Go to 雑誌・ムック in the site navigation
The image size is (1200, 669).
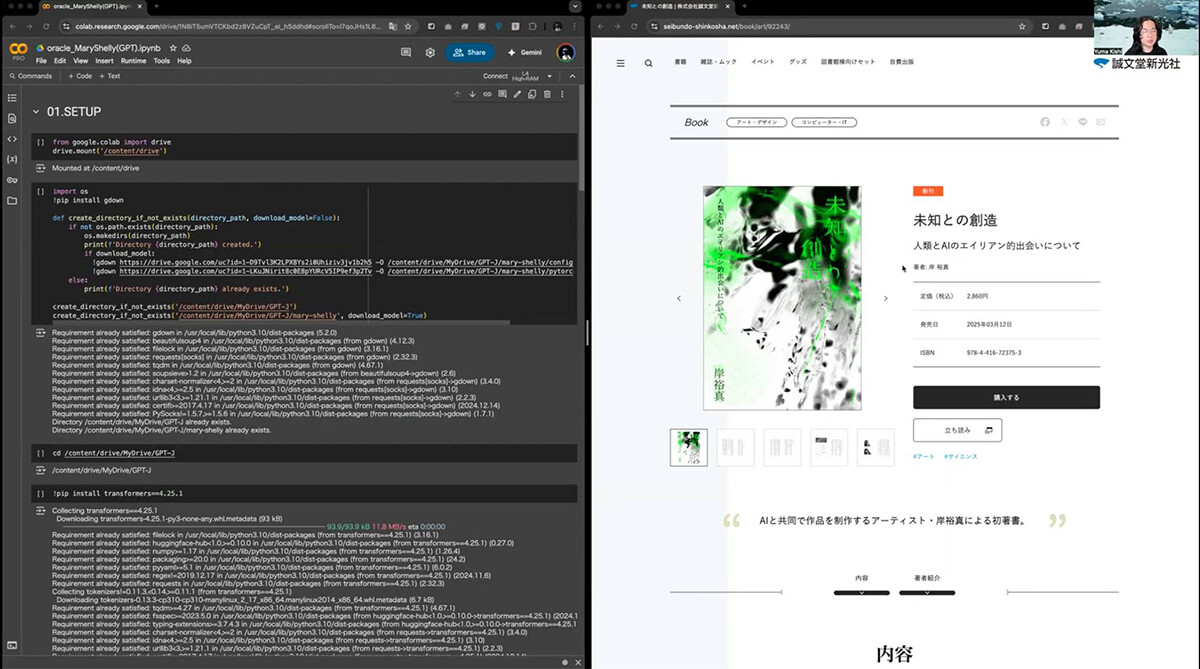tap(719, 62)
